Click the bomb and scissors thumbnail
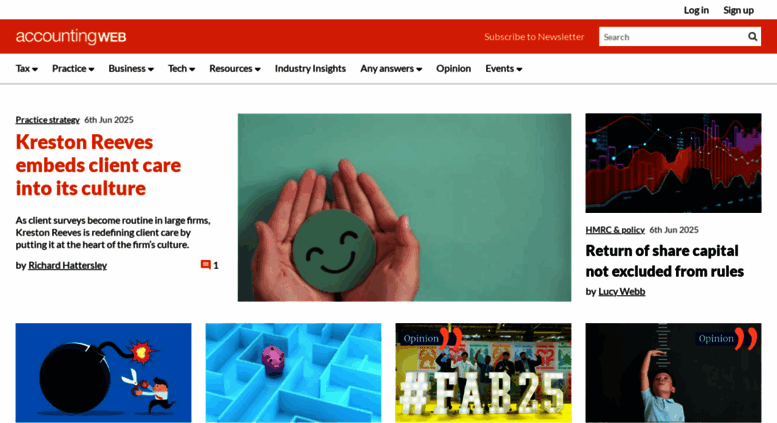This screenshot has width=777, height=423. [103, 372]
